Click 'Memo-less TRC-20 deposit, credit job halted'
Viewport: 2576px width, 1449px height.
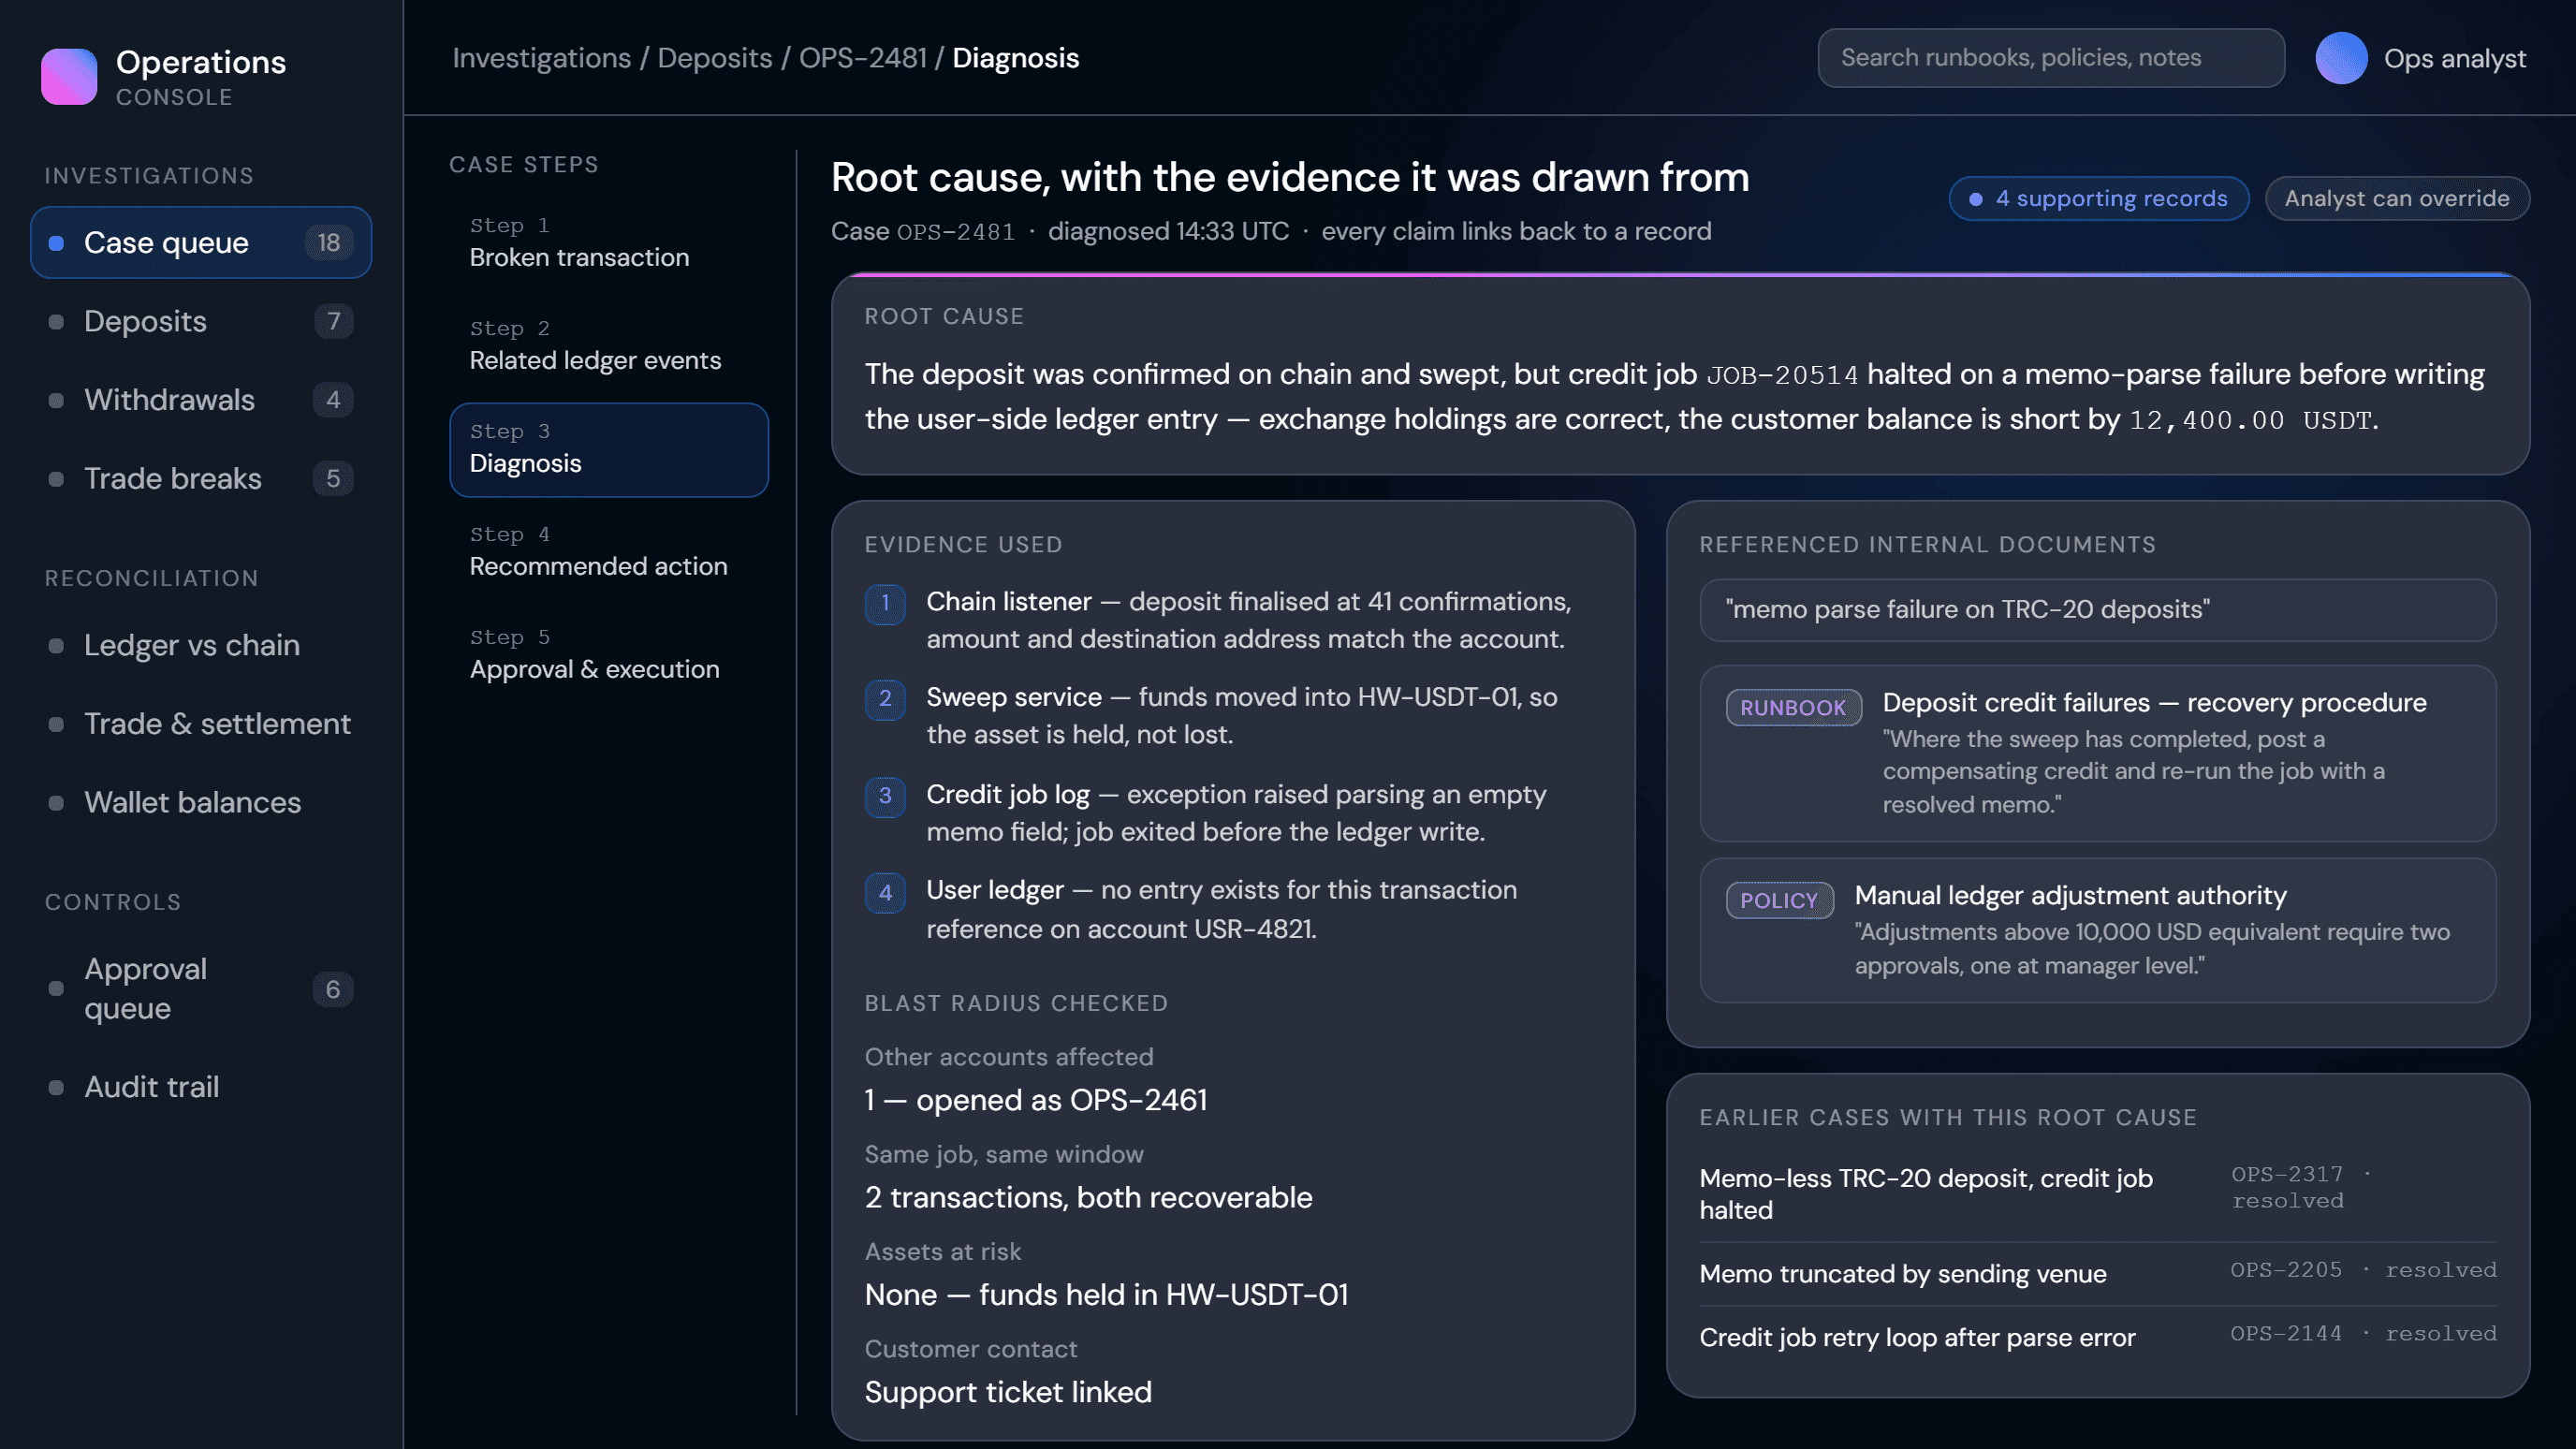[1926, 1194]
